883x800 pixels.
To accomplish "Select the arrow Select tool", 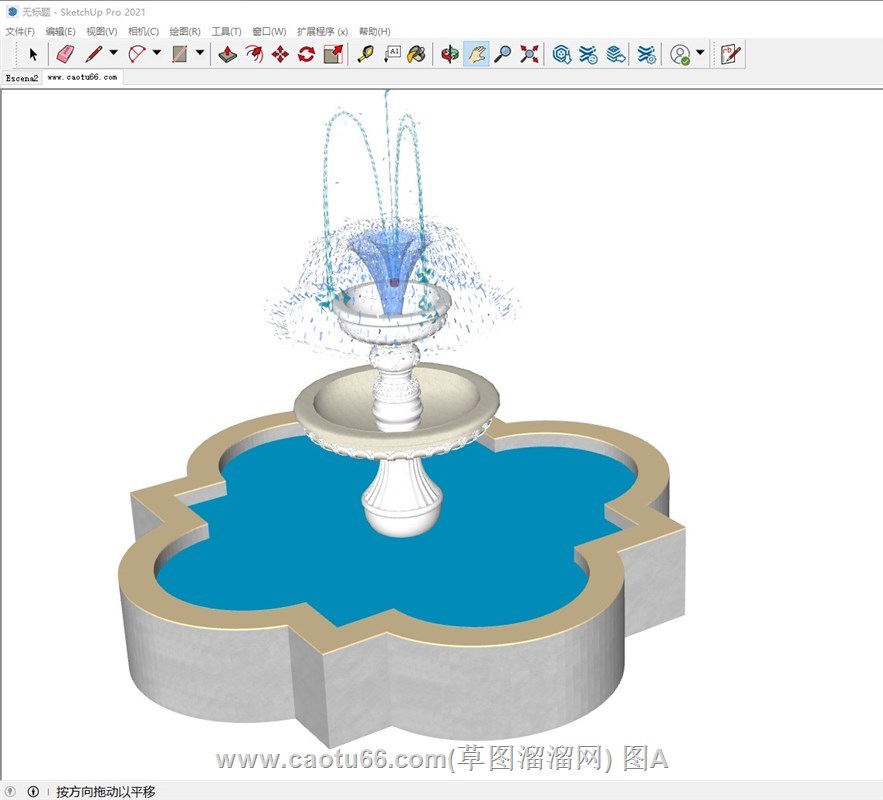I will [x=33, y=54].
